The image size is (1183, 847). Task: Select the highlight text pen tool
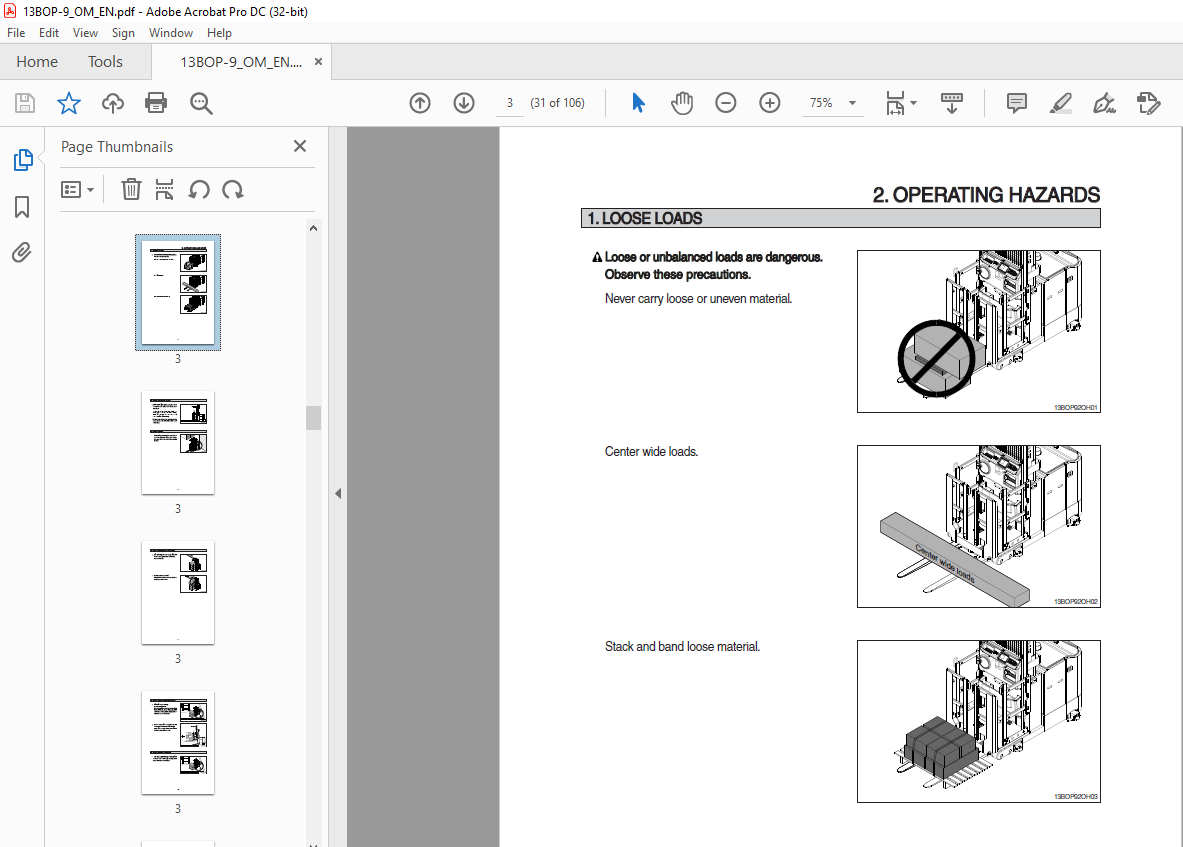click(1061, 103)
